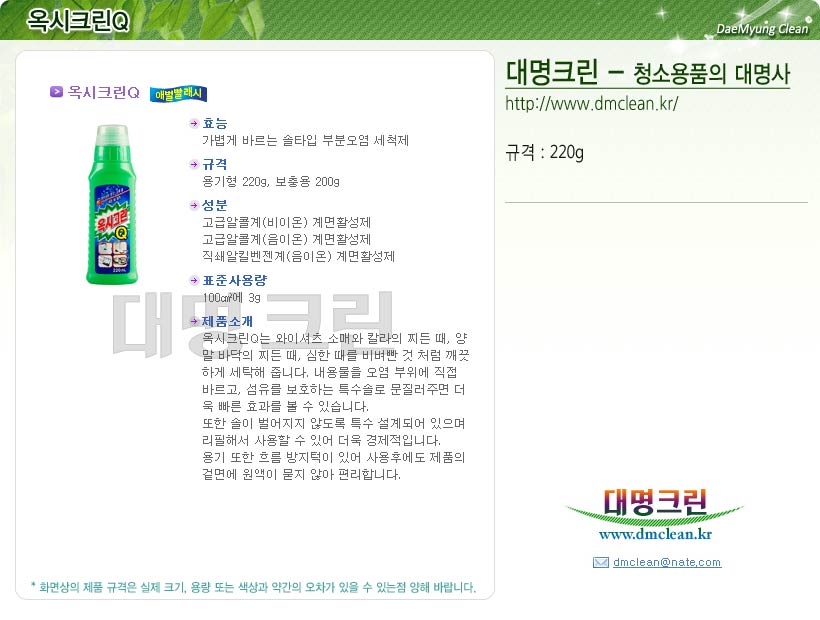Click the 대명크린 청소용품의 대명사 heading

(x=647, y=72)
